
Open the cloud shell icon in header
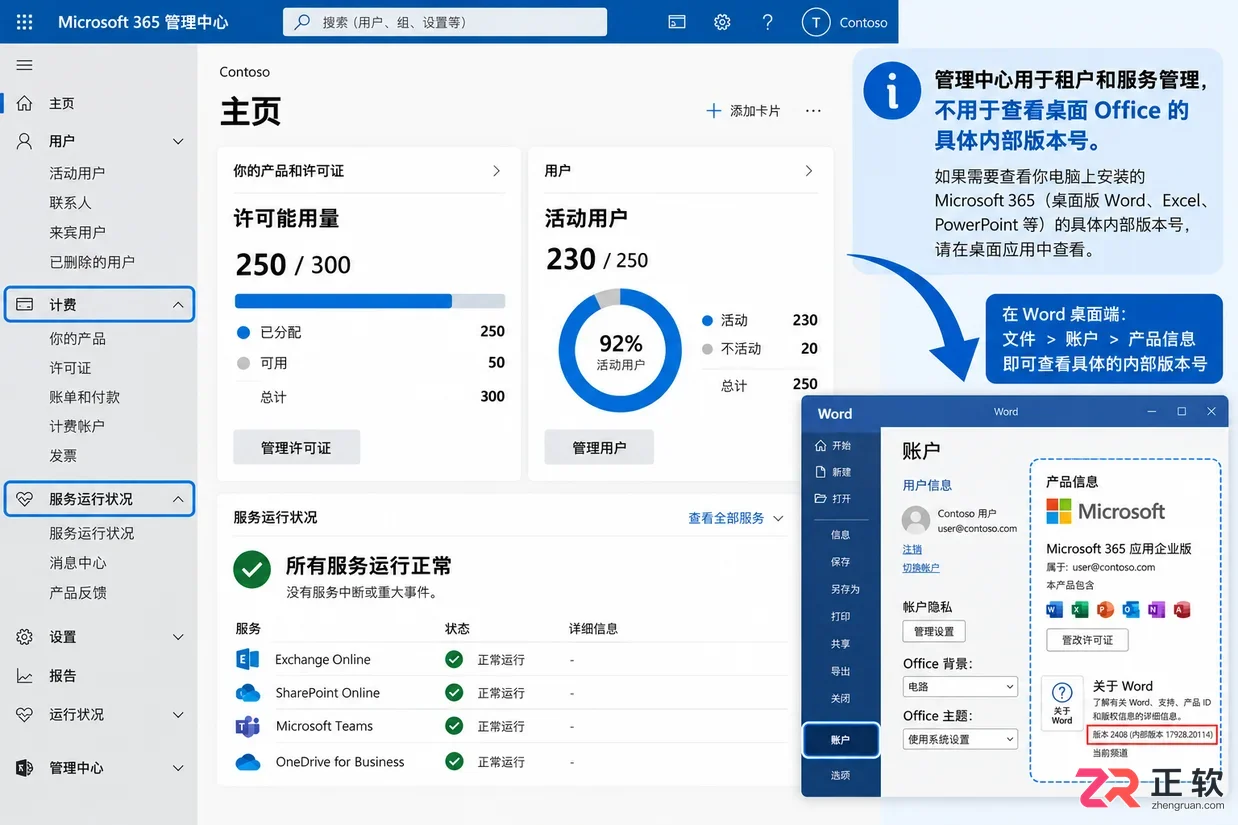tap(677, 22)
